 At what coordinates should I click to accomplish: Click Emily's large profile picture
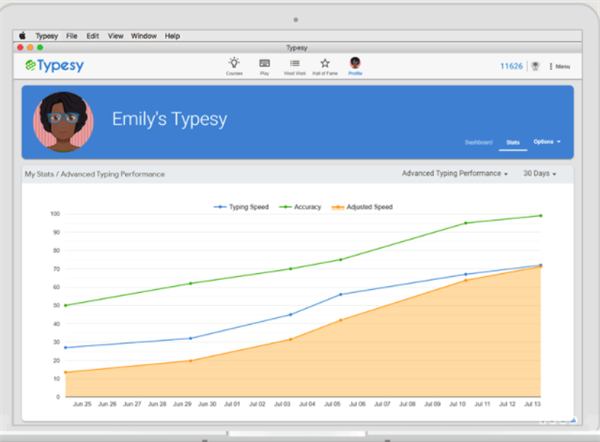[63, 122]
